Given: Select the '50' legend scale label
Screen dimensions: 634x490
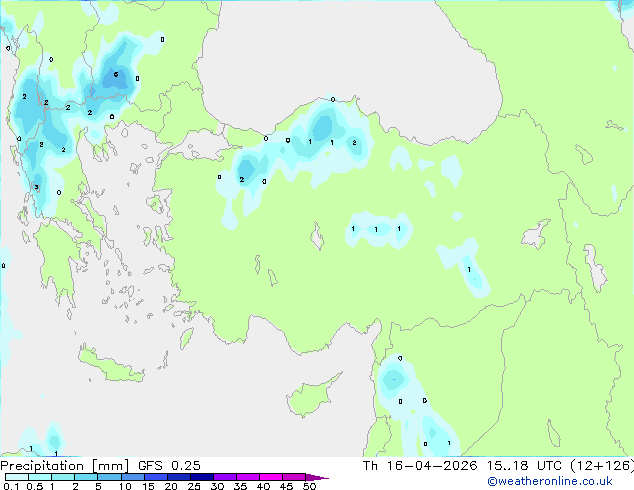Looking at the screenshot, I should (309, 486).
